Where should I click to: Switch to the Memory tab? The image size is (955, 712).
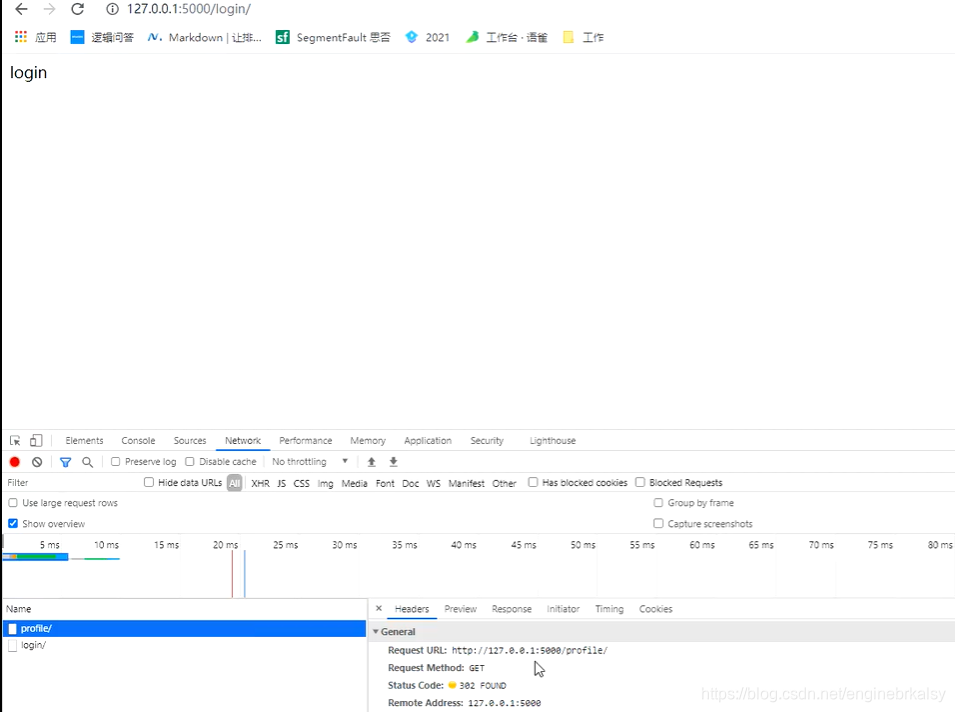pyautogui.click(x=368, y=440)
